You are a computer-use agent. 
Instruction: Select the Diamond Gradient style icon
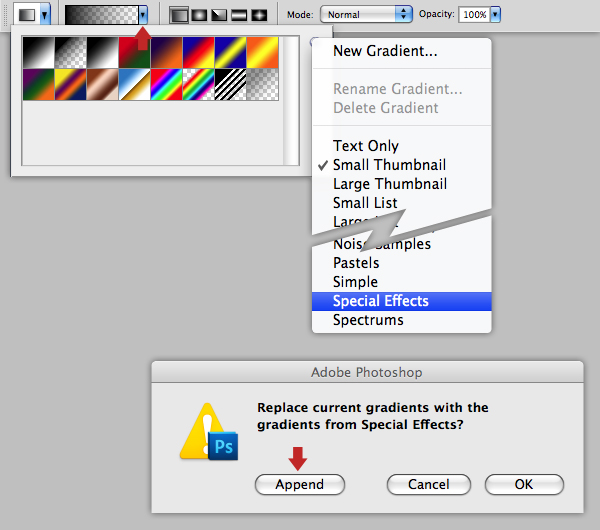(259, 15)
